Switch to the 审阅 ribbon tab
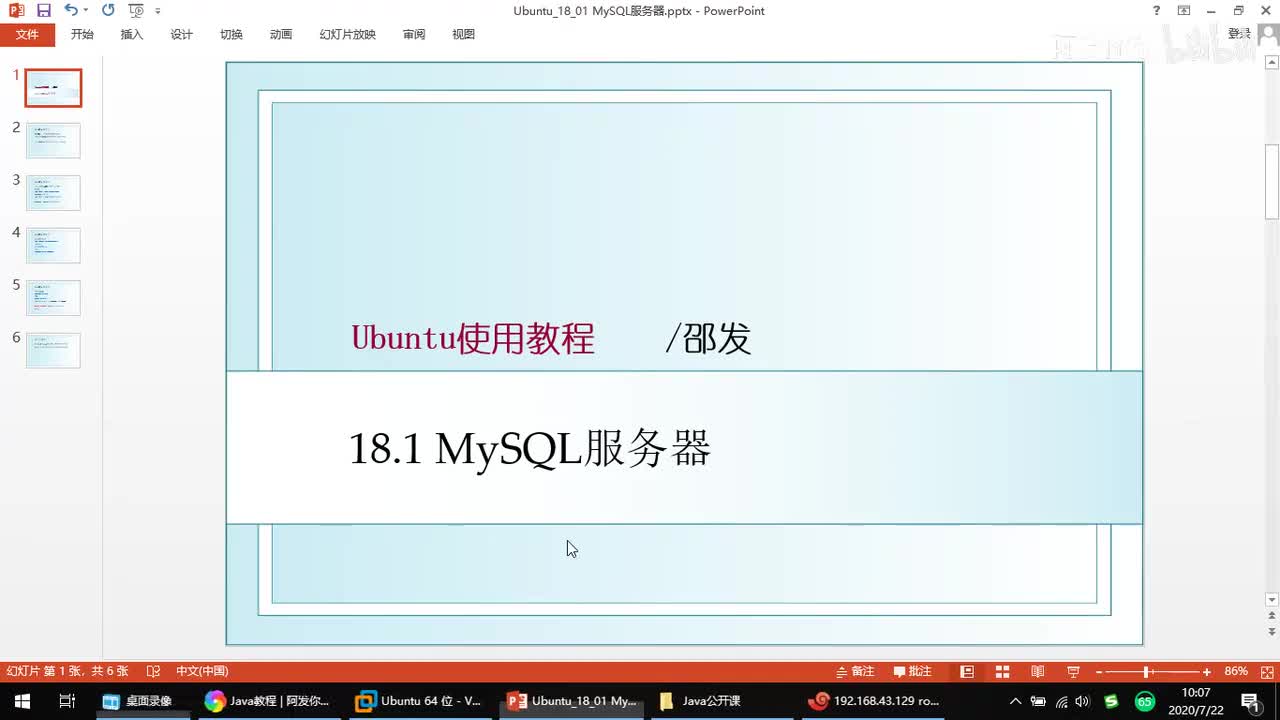Viewport: 1280px width, 720px height. coord(414,34)
